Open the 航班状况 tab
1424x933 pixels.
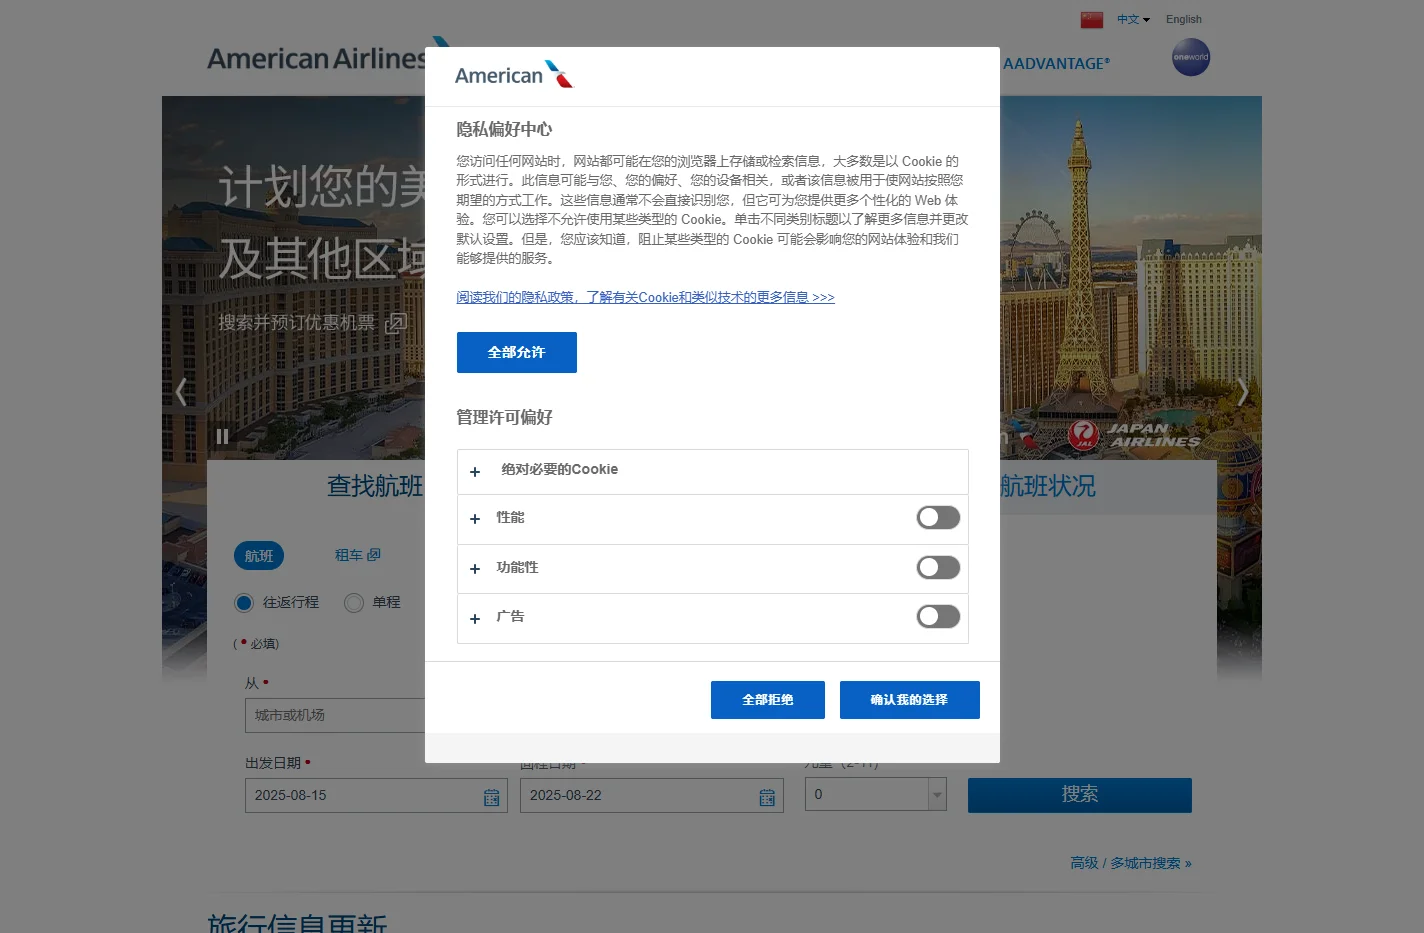pyautogui.click(x=1047, y=486)
